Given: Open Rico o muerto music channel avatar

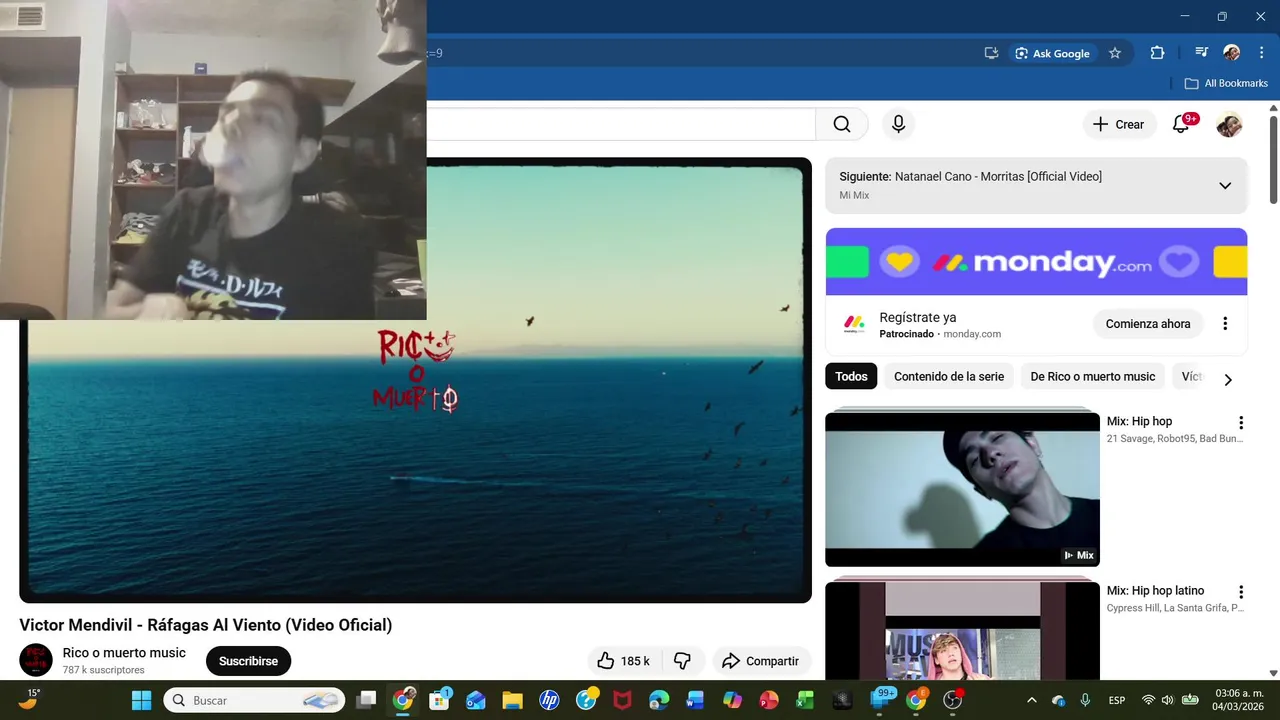Looking at the screenshot, I should [x=36, y=660].
